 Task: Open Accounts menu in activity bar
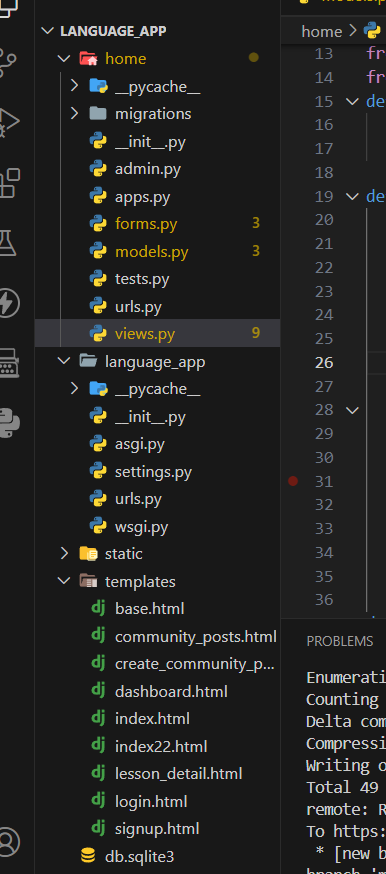tap(8, 841)
